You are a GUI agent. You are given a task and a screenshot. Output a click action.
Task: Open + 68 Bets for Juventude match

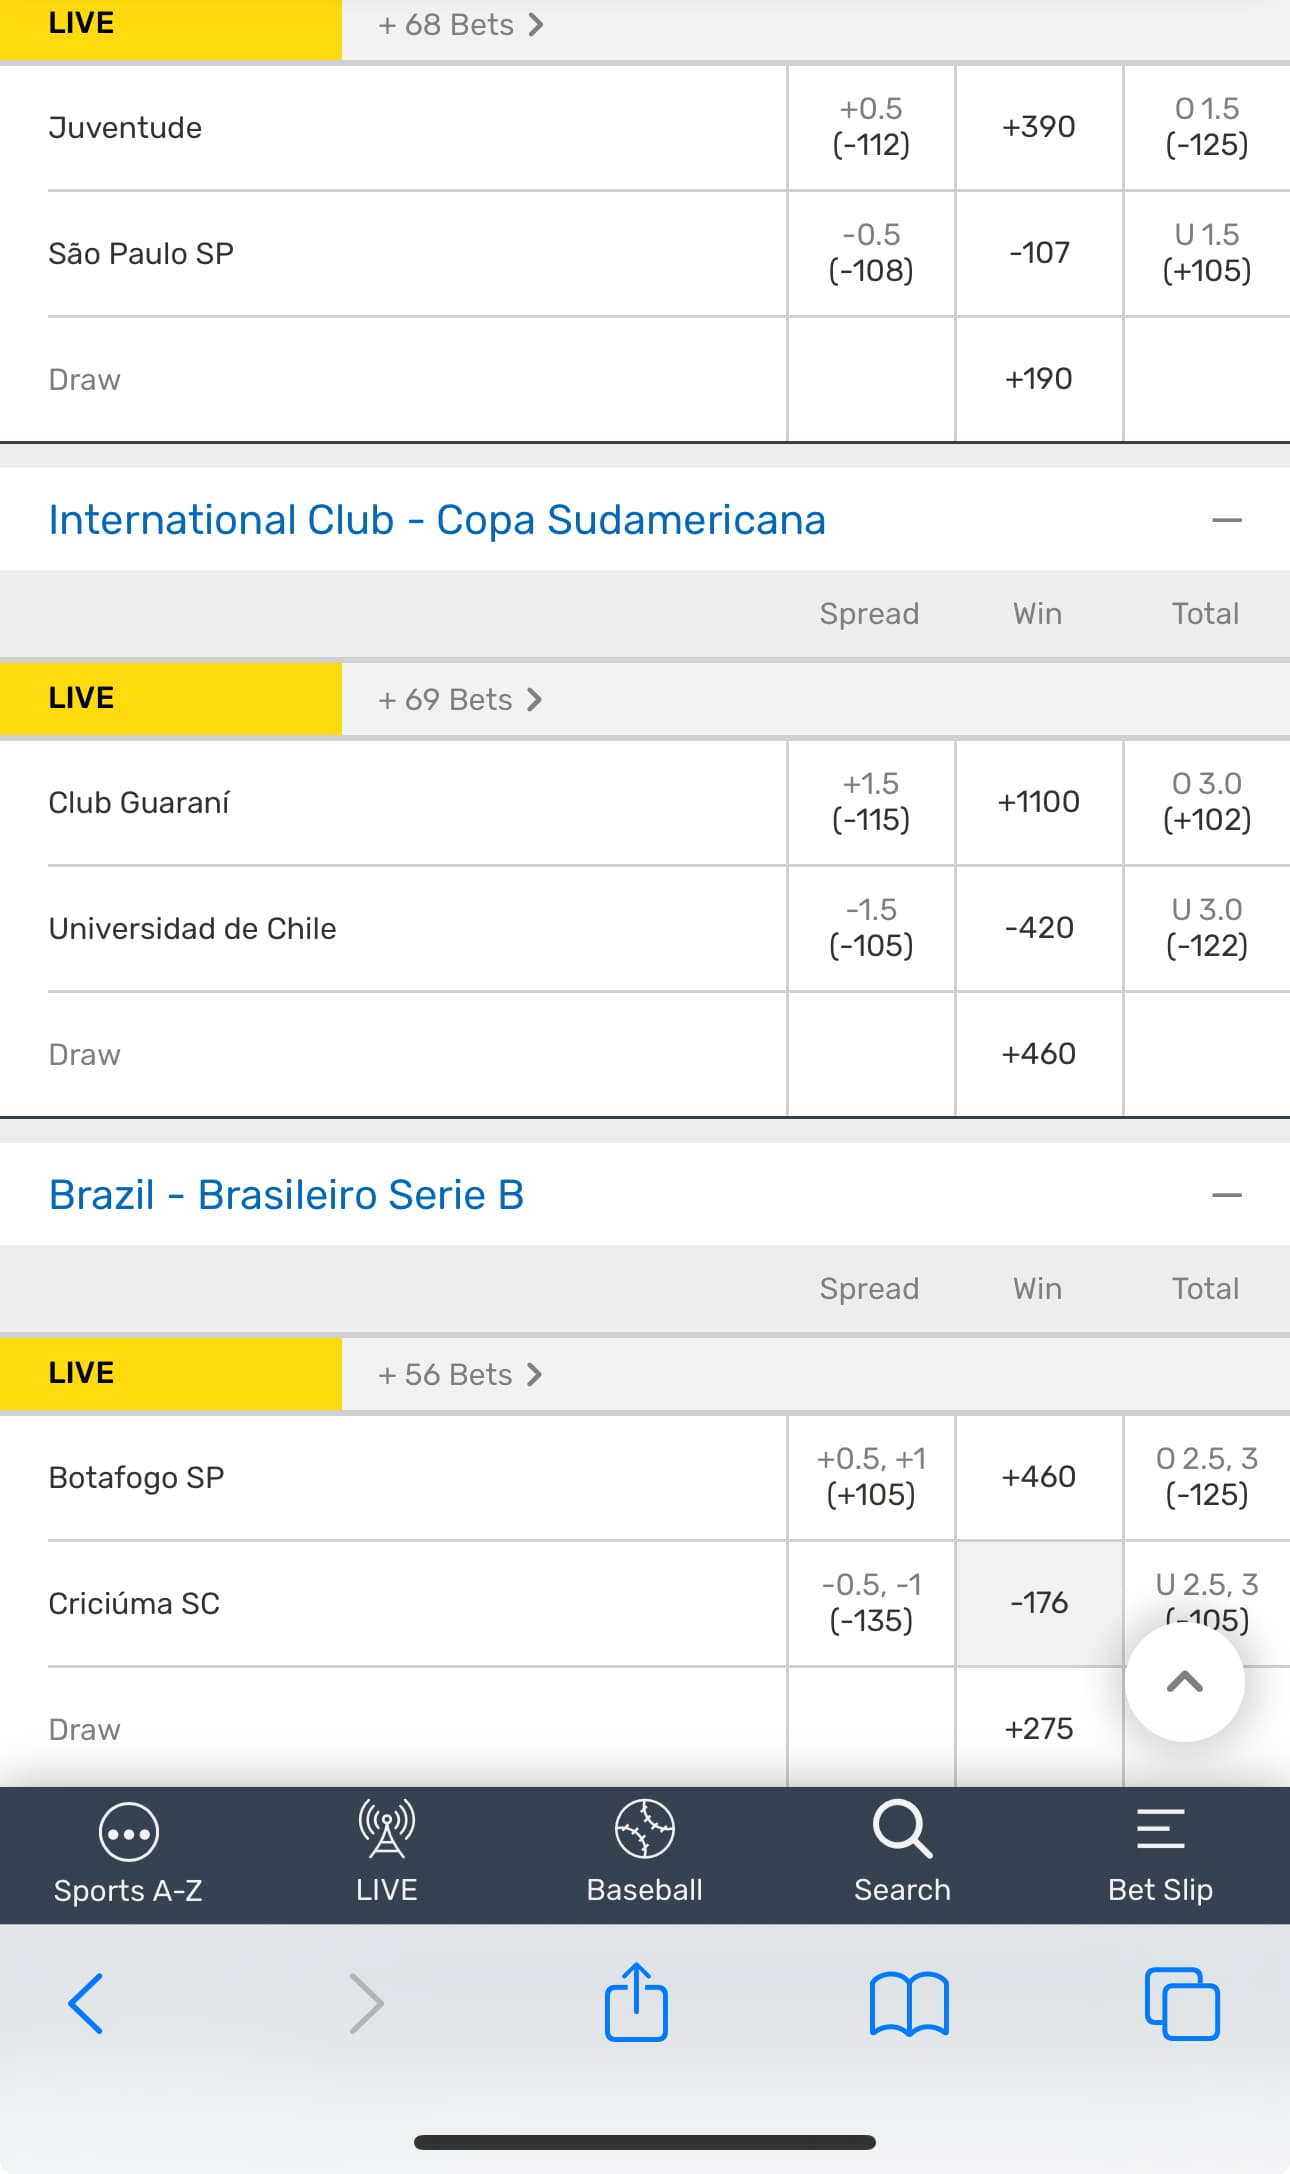[x=460, y=25]
